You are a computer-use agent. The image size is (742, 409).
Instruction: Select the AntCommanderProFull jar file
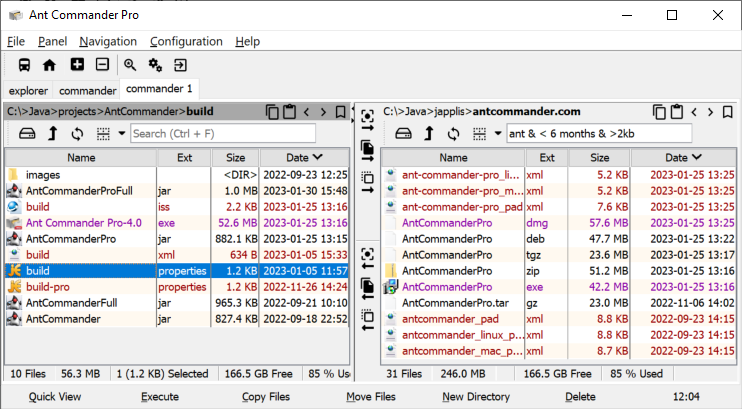click(x=177, y=191)
